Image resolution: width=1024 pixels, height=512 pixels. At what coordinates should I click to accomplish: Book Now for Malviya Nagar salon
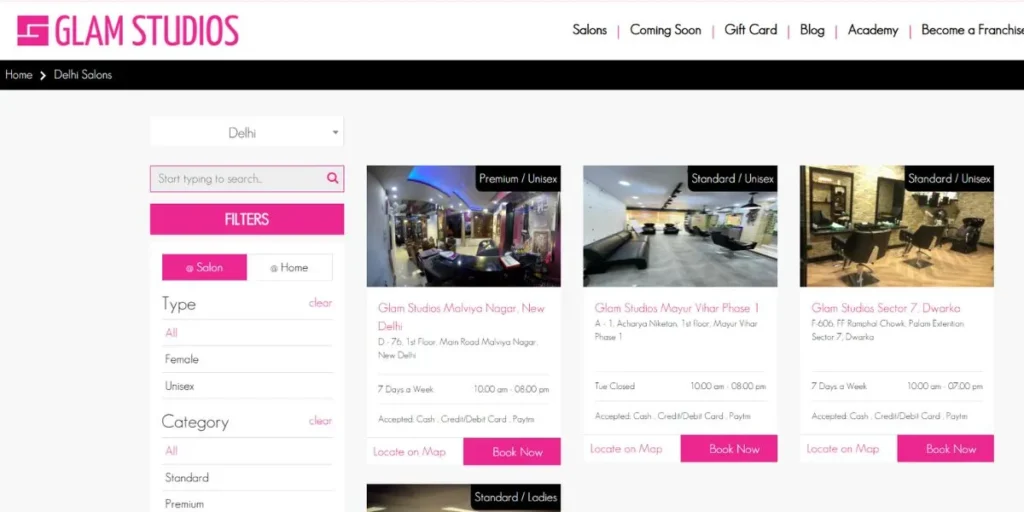[x=517, y=452]
